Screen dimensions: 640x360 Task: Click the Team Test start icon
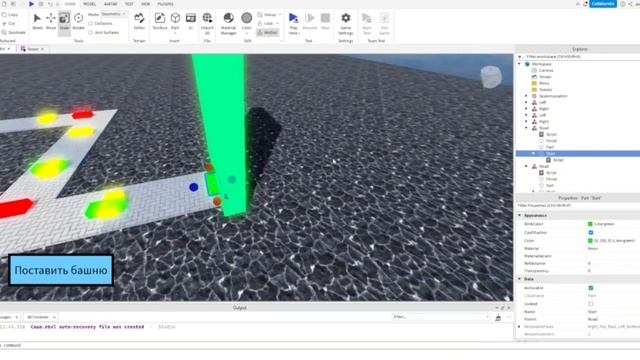[x=367, y=18]
